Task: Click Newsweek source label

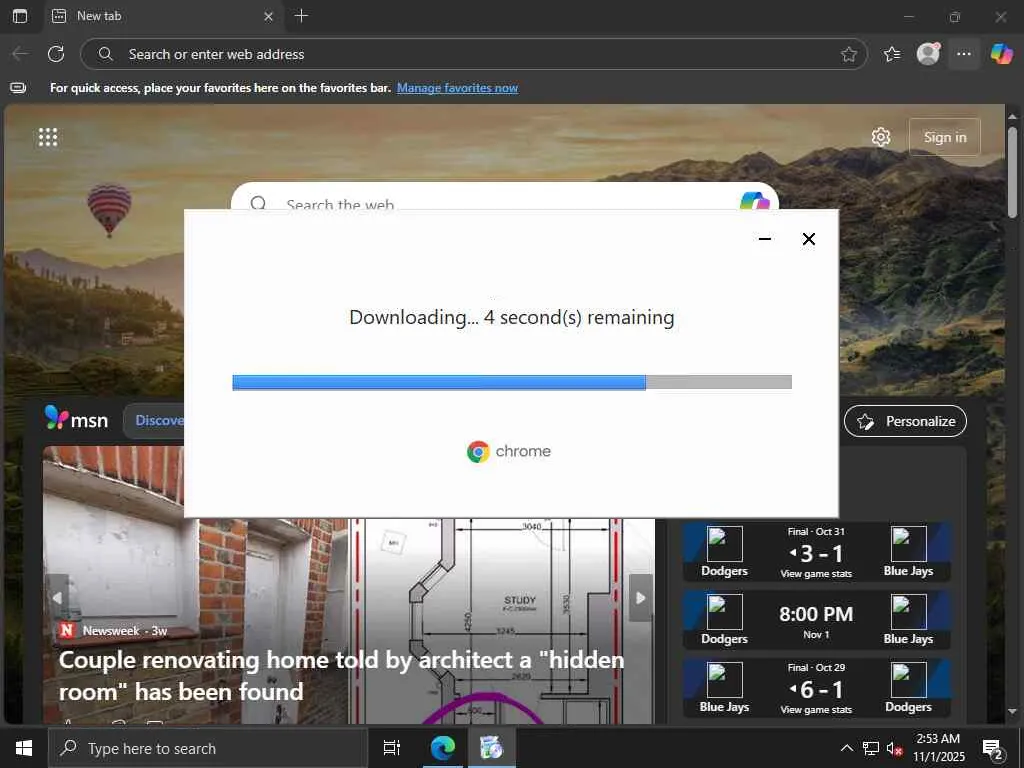Action: click(113, 630)
